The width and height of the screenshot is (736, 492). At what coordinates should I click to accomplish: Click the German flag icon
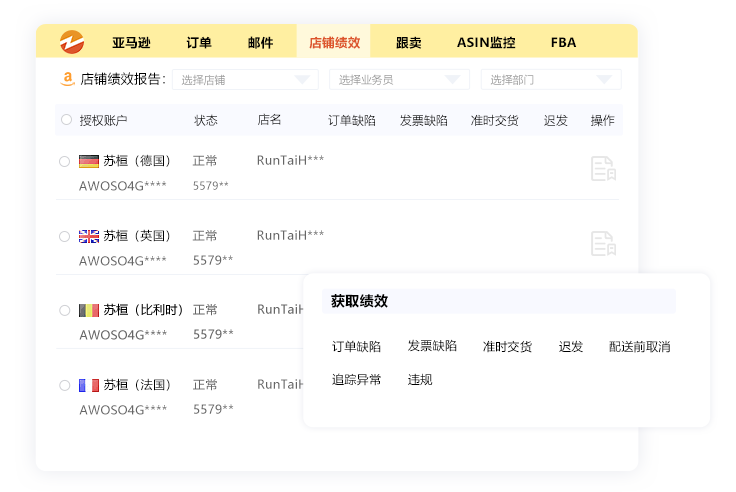[x=89, y=161]
